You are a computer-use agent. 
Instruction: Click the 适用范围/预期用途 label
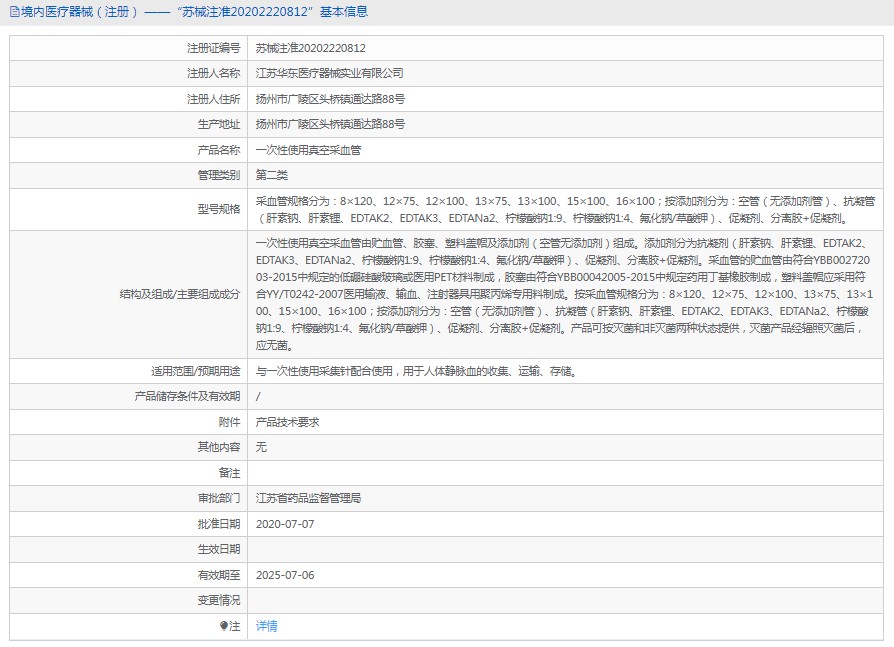pyautogui.click(x=196, y=371)
